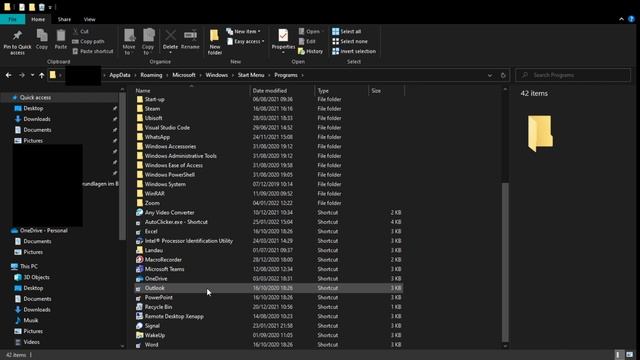Select This PC in navigation pane
The width and height of the screenshot is (640, 360).
(29, 267)
